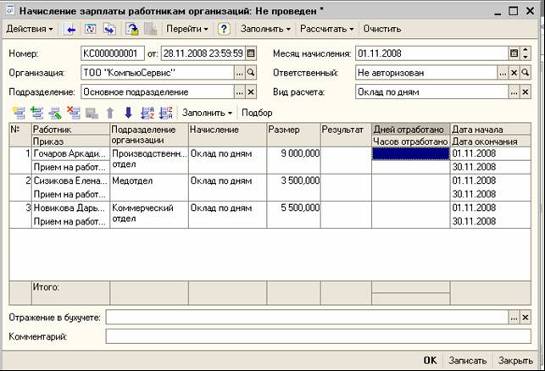
Task: Click the blue left-arrow find-in-list icon
Action: point(71,29)
